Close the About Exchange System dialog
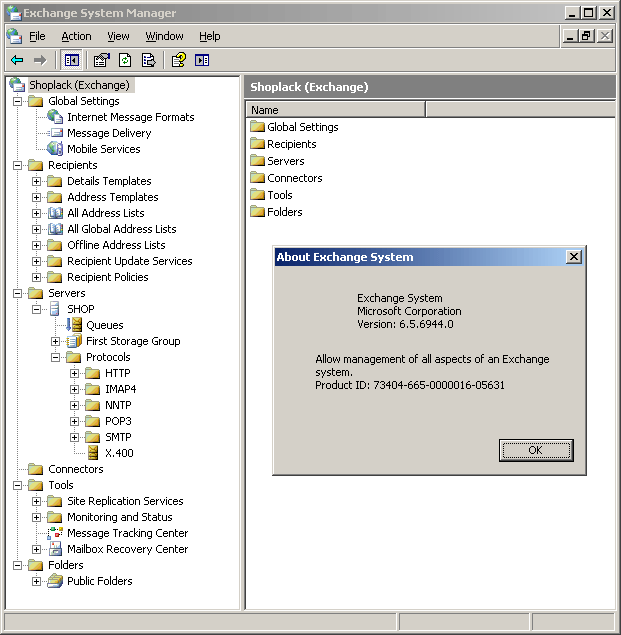This screenshot has height=635, width=621. 574,256
